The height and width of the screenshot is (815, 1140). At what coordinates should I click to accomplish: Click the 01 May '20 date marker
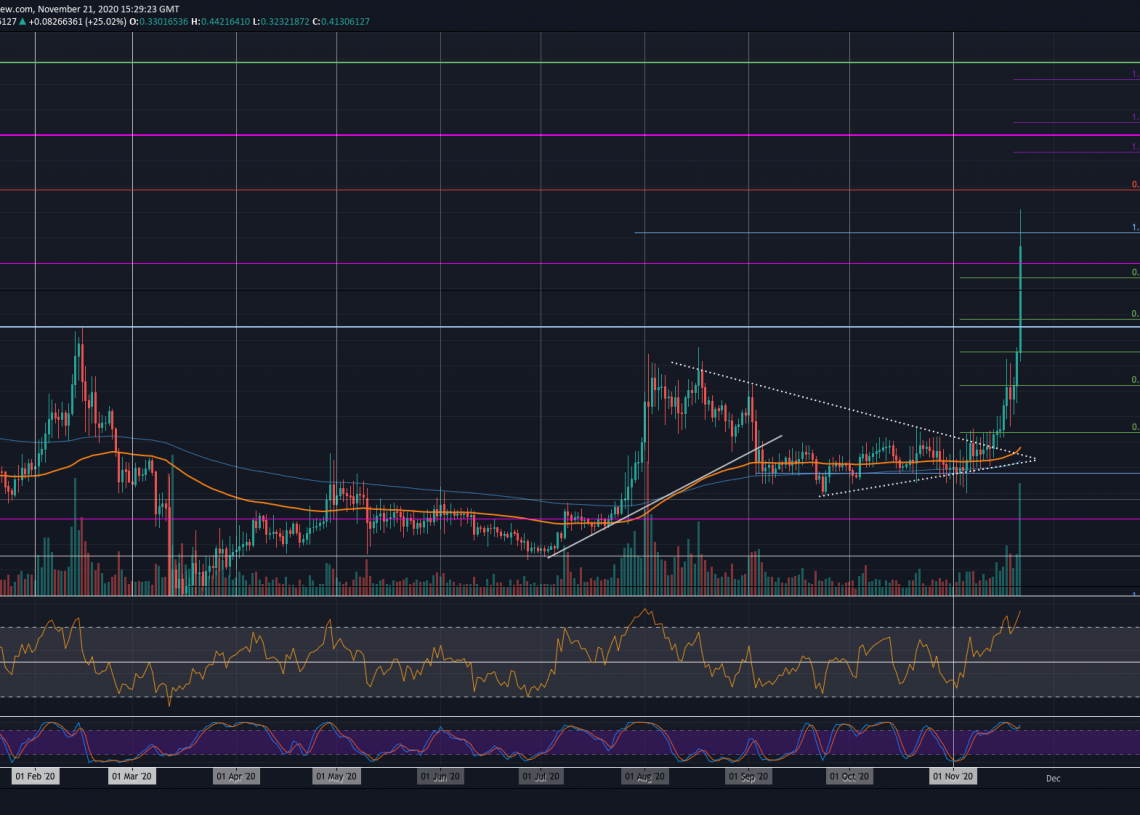click(336, 776)
